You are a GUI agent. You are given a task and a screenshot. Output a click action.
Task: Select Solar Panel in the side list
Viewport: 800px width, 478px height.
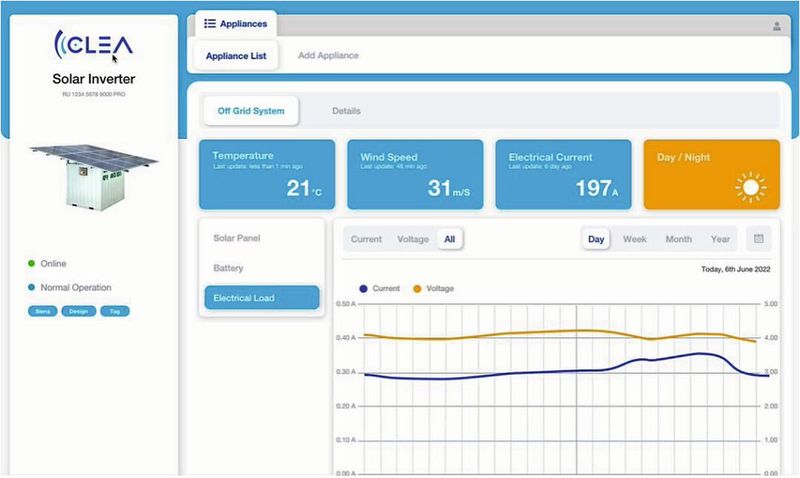coord(237,238)
